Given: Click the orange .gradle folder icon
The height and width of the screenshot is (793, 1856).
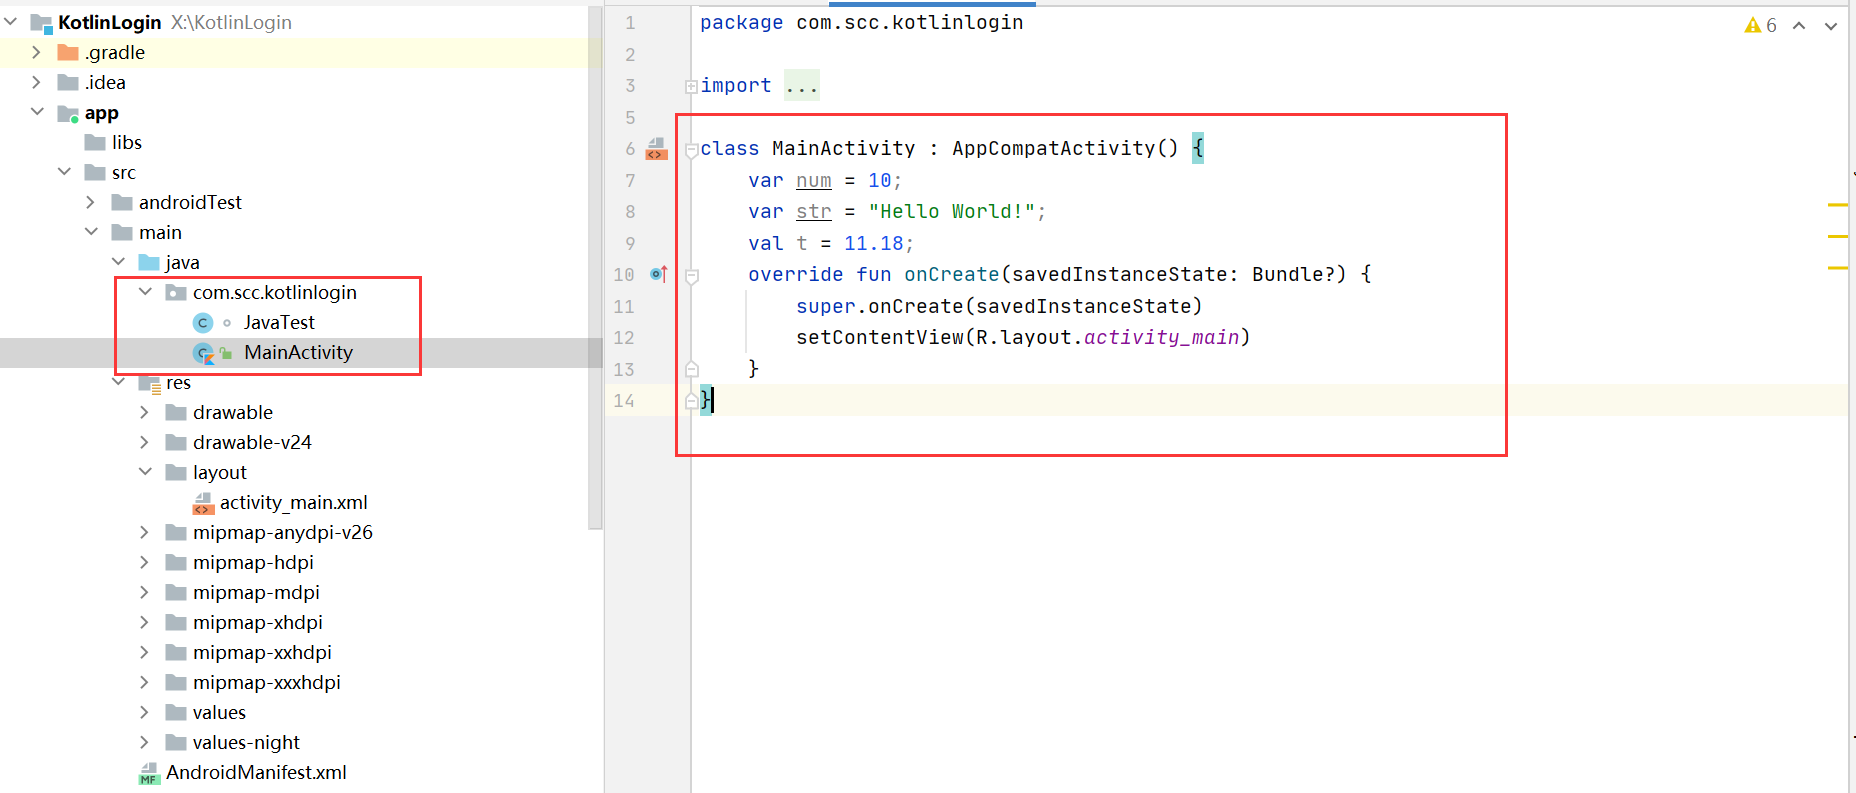Looking at the screenshot, I should point(68,52).
